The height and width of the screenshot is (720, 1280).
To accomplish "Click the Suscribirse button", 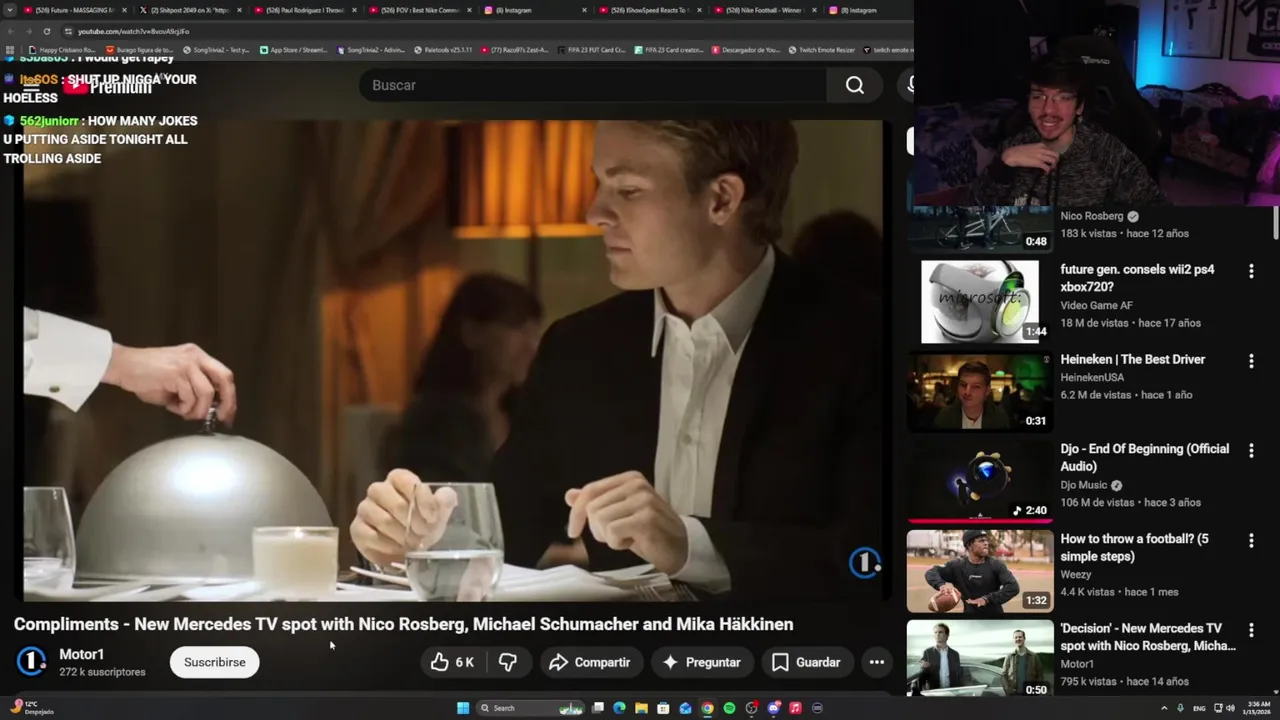I will tap(214, 662).
